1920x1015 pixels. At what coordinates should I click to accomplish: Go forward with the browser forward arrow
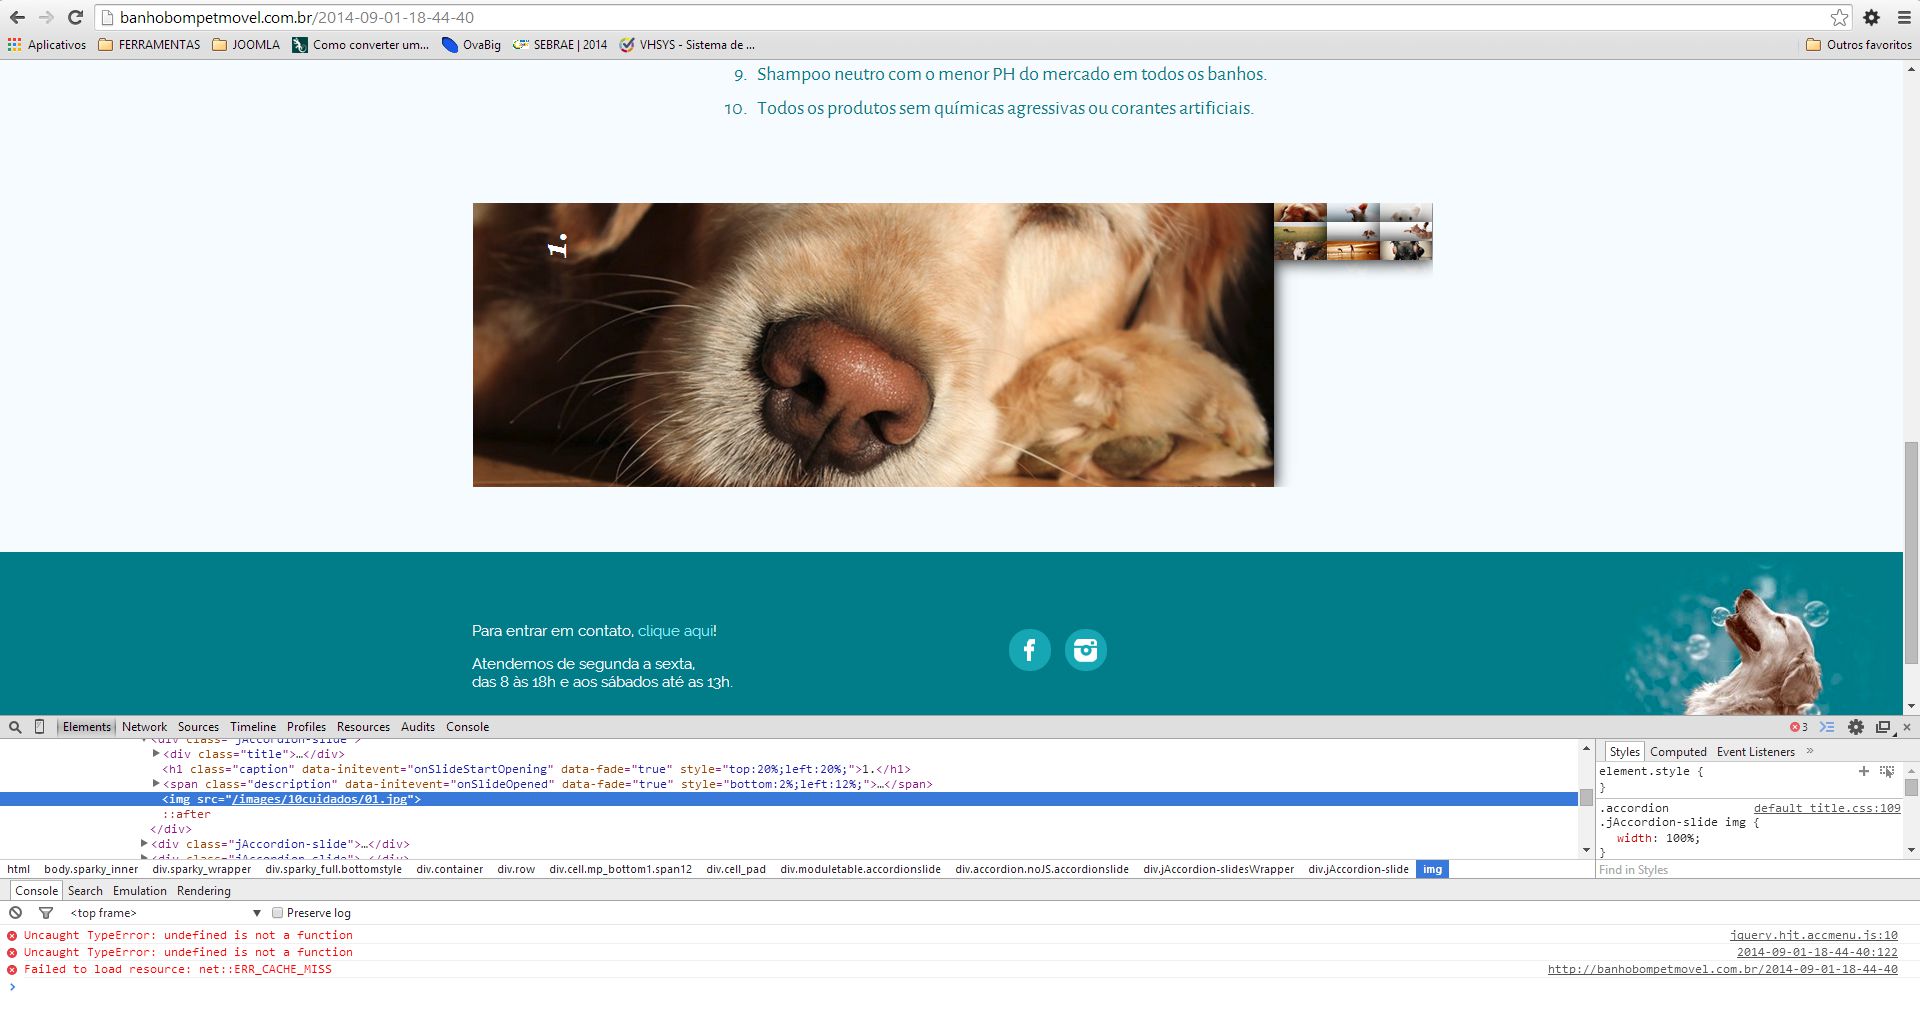[x=46, y=17]
